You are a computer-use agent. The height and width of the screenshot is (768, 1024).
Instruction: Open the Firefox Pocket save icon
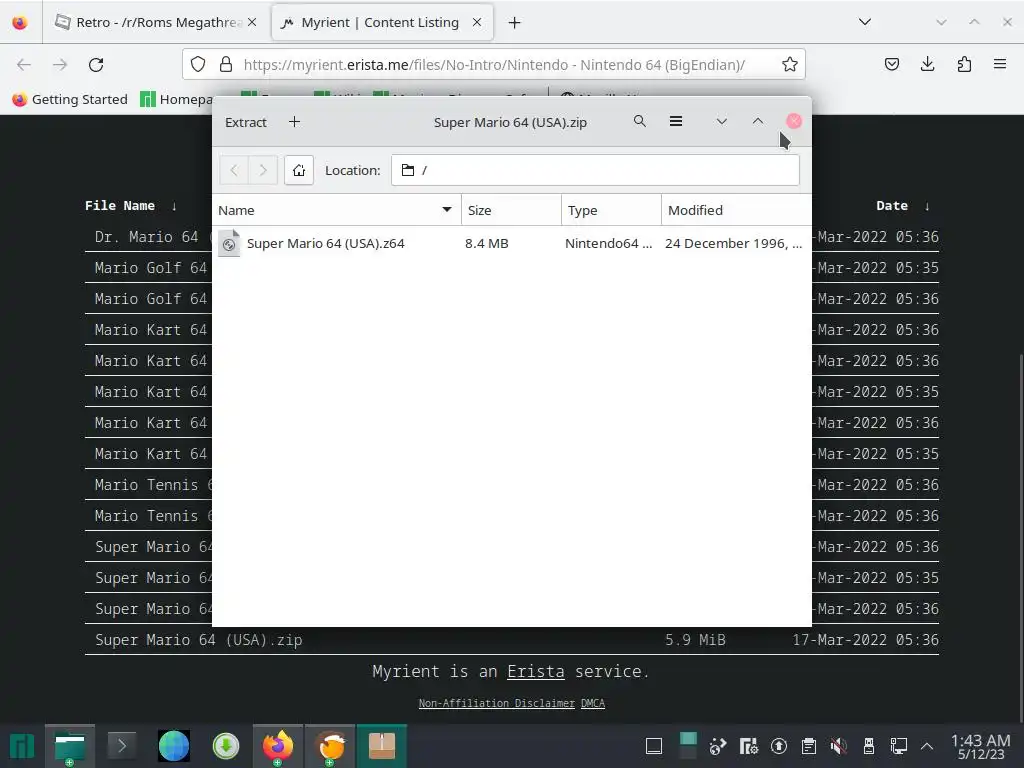click(892, 64)
